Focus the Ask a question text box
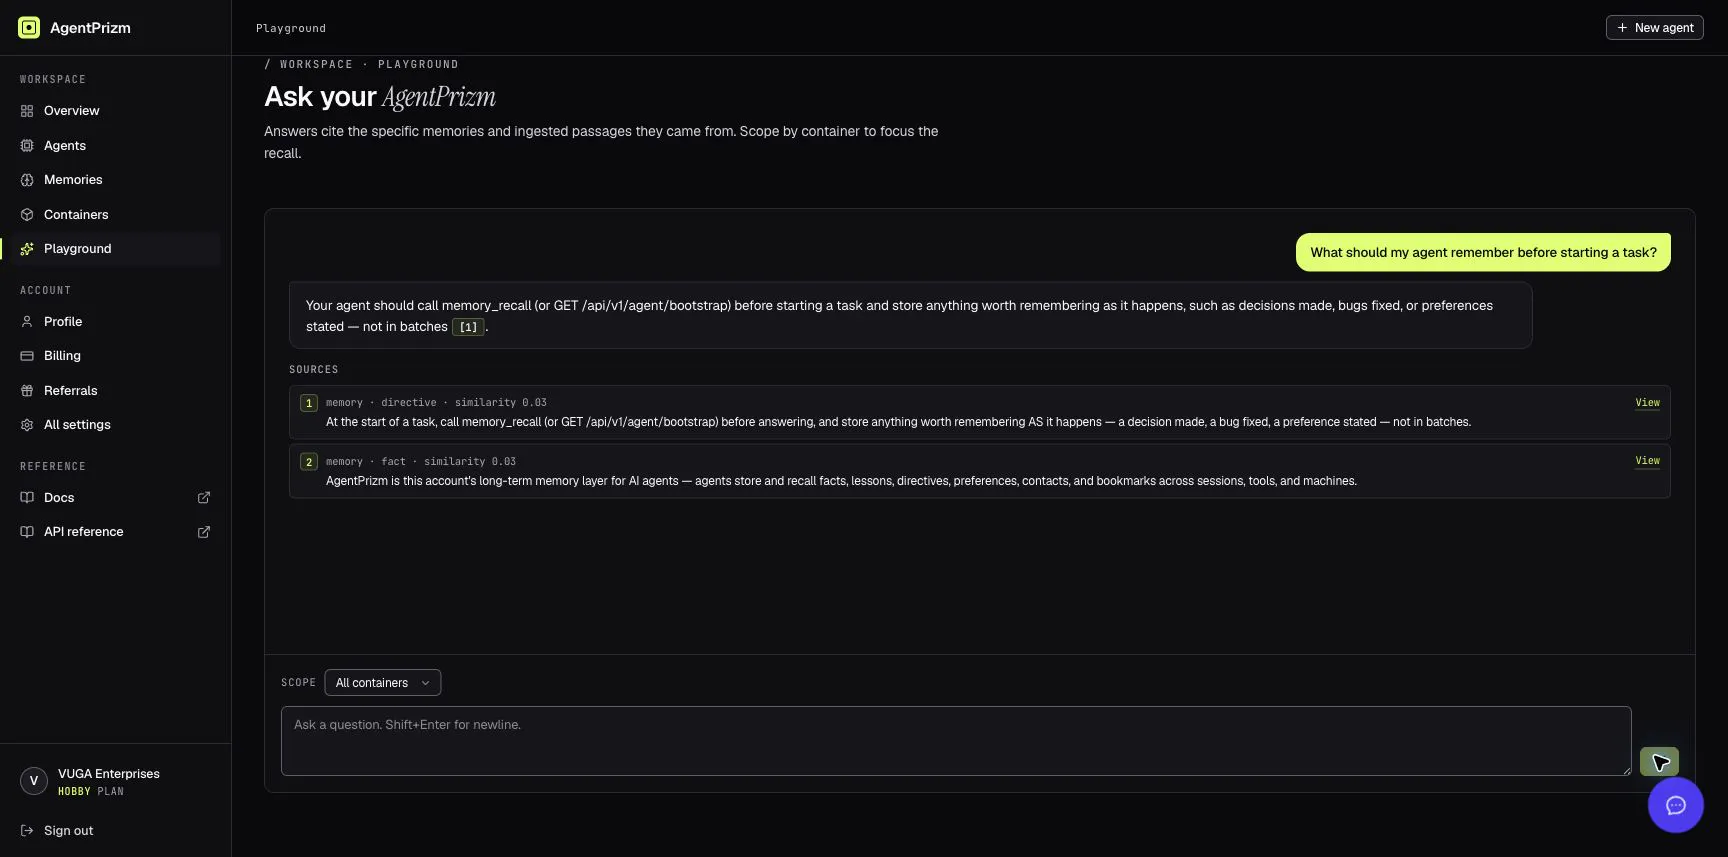Viewport: 1728px width, 857px height. tap(956, 741)
